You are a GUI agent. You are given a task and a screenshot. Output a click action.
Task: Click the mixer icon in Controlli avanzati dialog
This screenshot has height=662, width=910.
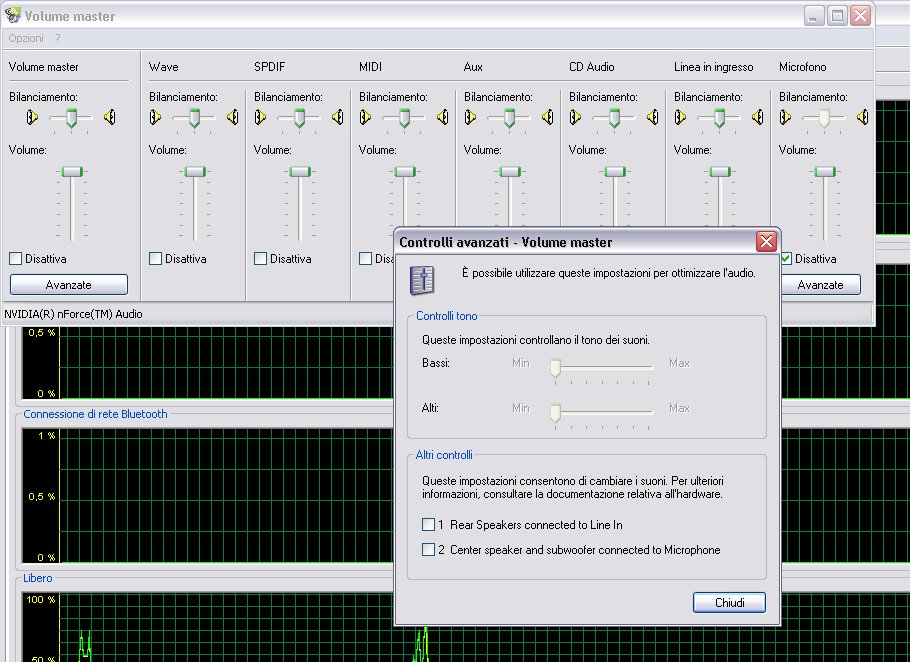pyautogui.click(x=422, y=280)
